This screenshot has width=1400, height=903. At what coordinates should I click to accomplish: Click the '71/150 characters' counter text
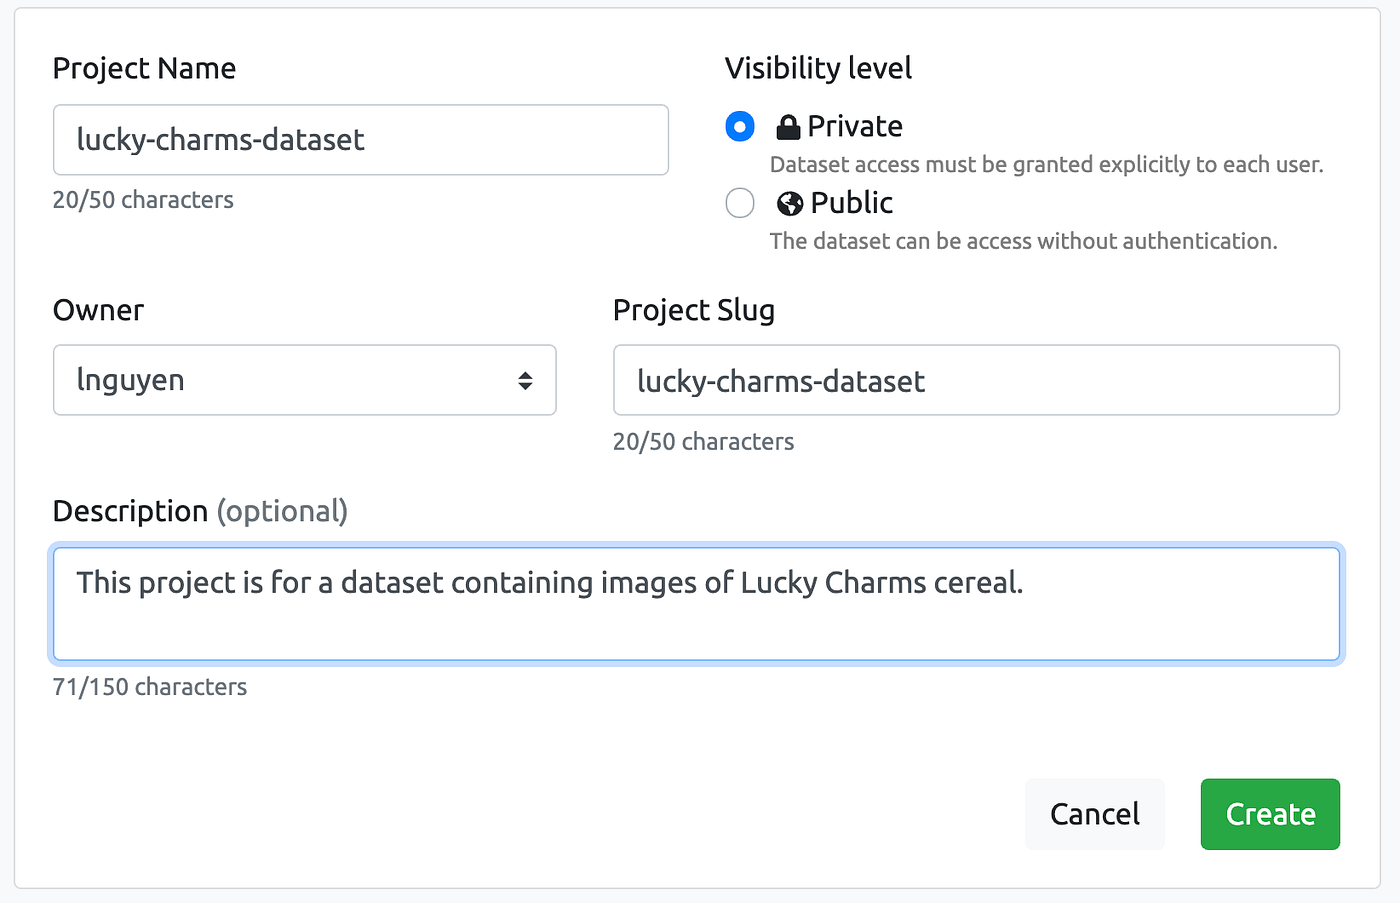click(x=150, y=687)
